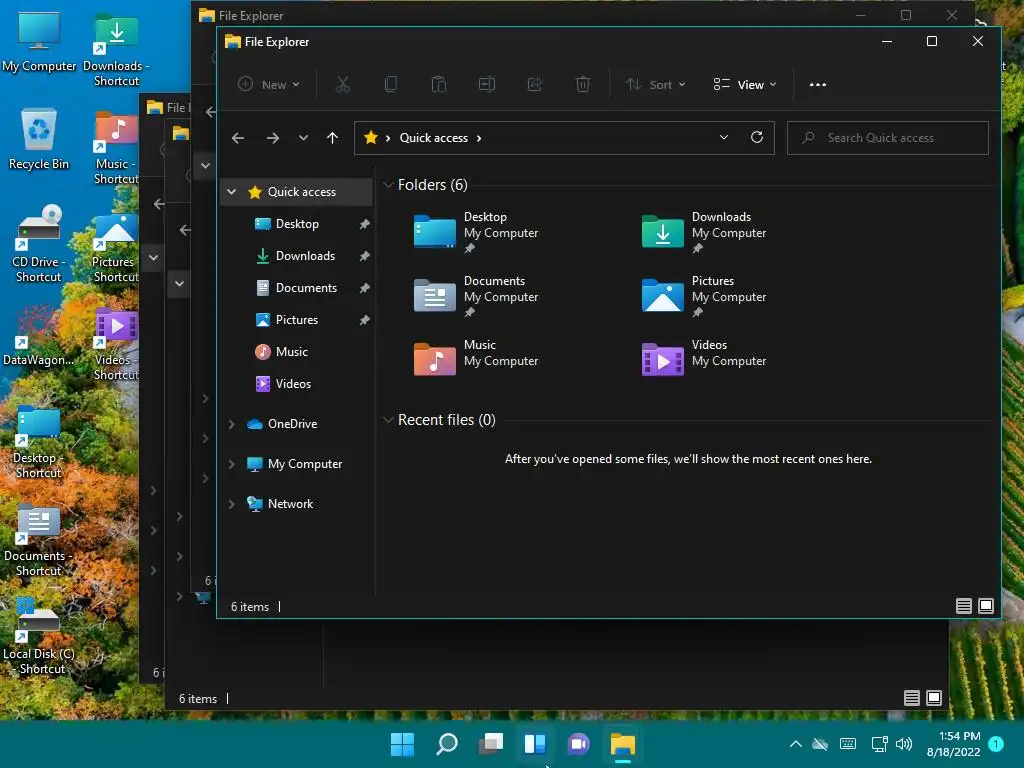Open the View dropdown menu
This screenshot has width=1024, height=768.
click(745, 84)
